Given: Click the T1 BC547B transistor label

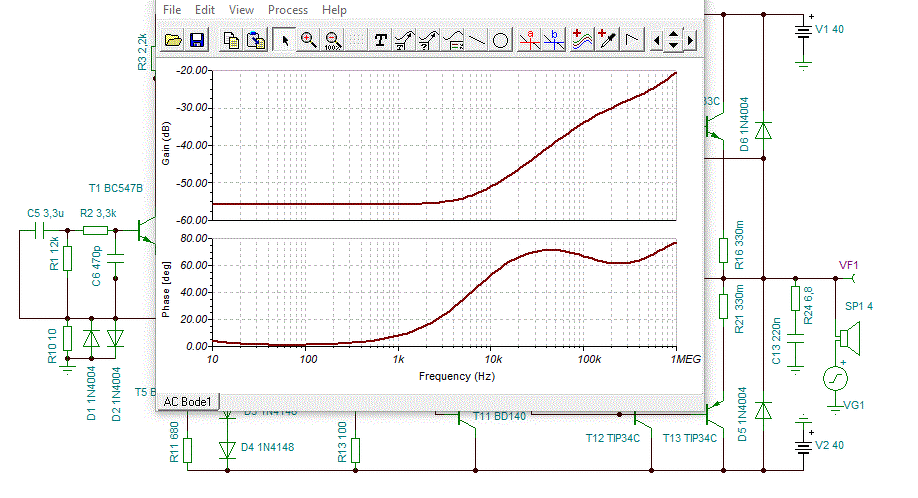Looking at the screenshot, I should (x=115, y=188).
